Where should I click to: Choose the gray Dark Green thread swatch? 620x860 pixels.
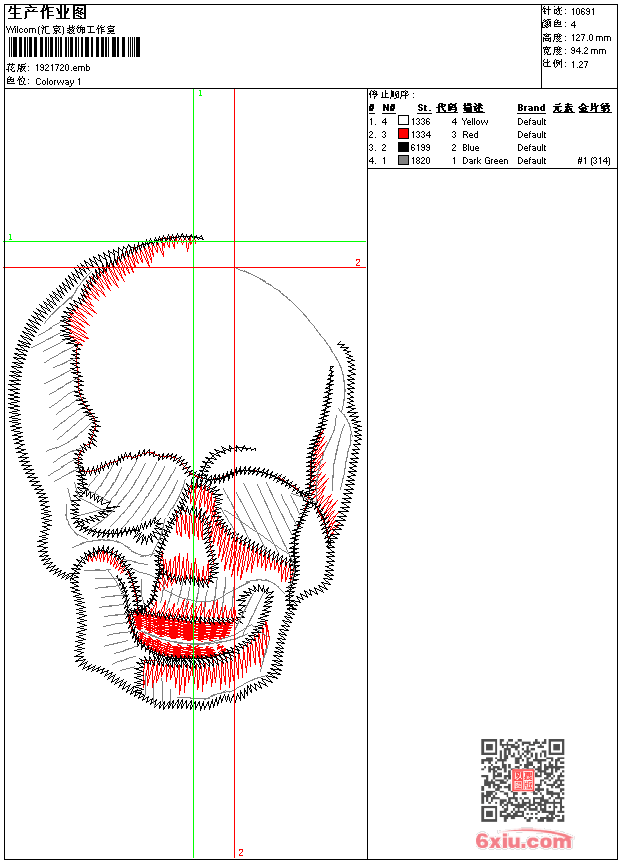[x=403, y=160]
